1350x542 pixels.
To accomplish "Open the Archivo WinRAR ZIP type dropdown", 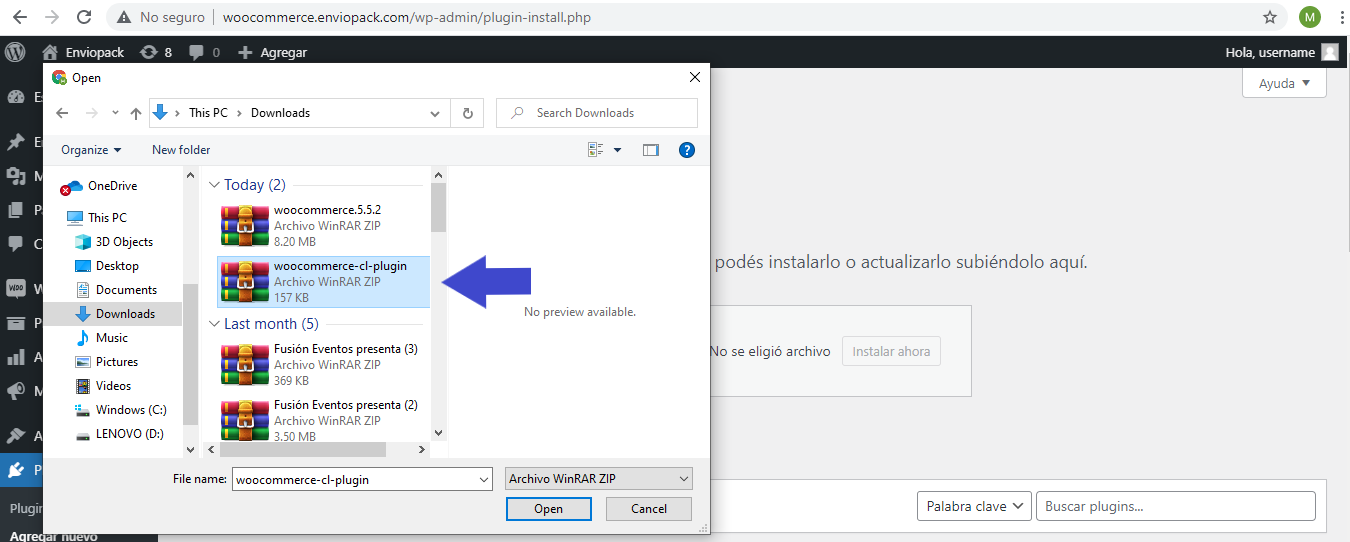I will click(x=599, y=479).
